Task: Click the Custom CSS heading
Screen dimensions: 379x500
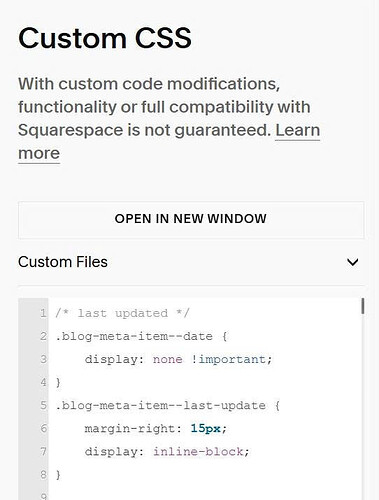Action: (105, 38)
